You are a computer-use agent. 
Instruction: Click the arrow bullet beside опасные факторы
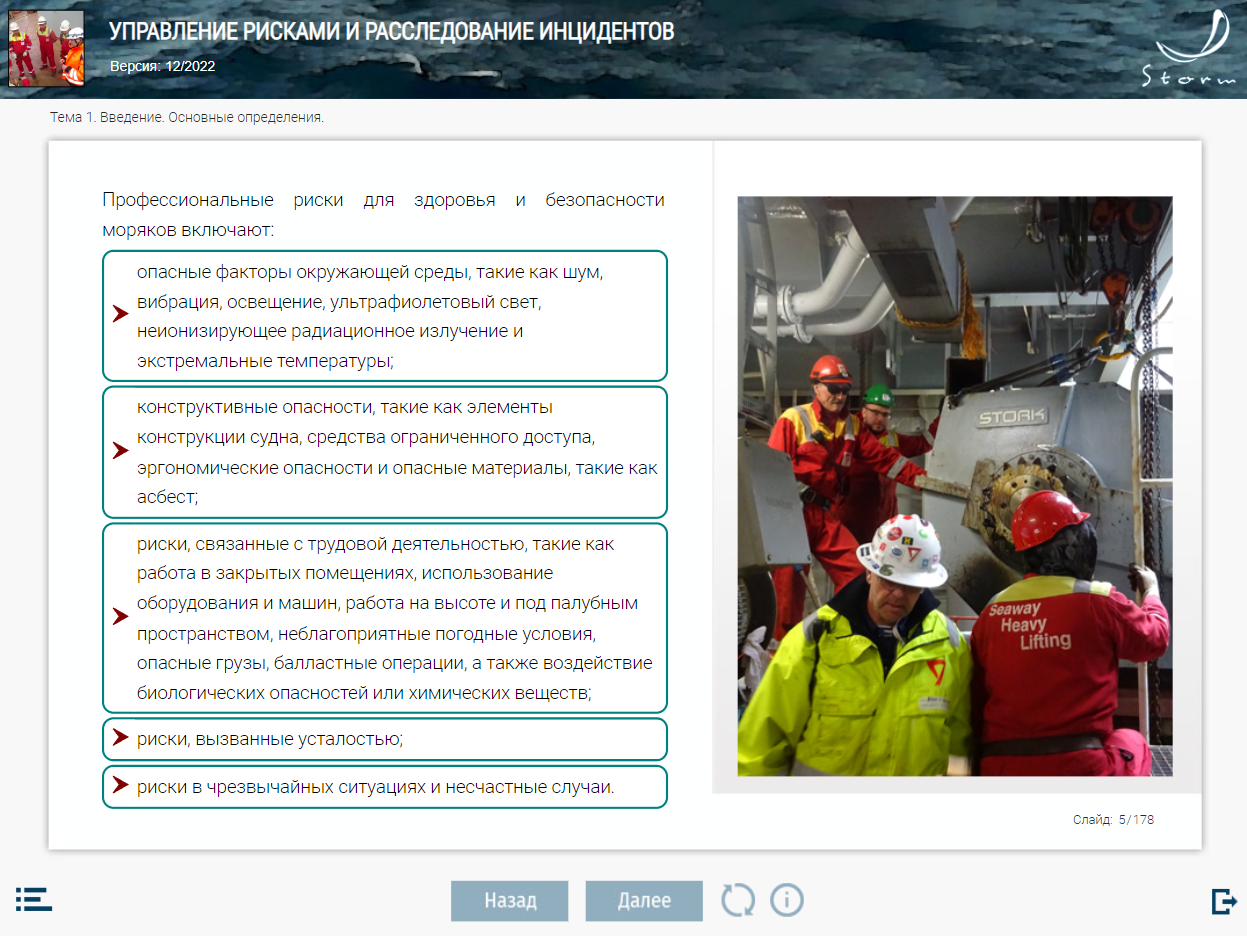(x=121, y=314)
